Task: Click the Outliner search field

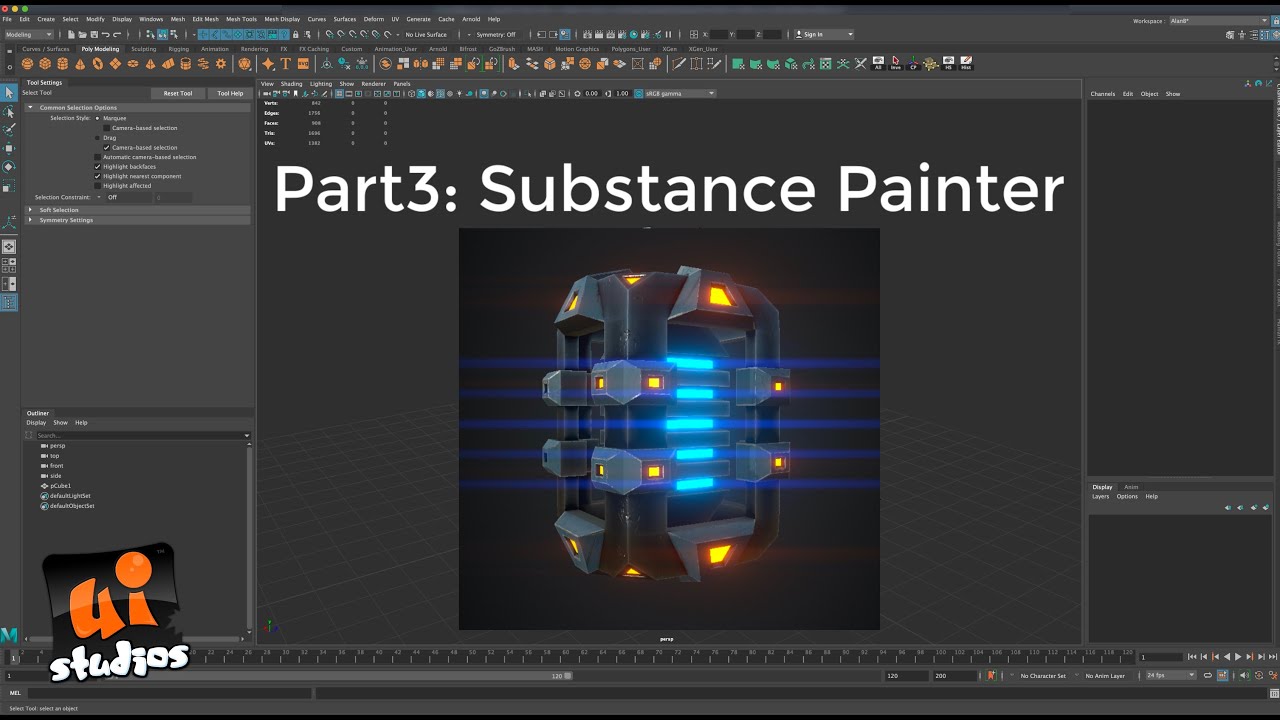Action: (143, 436)
